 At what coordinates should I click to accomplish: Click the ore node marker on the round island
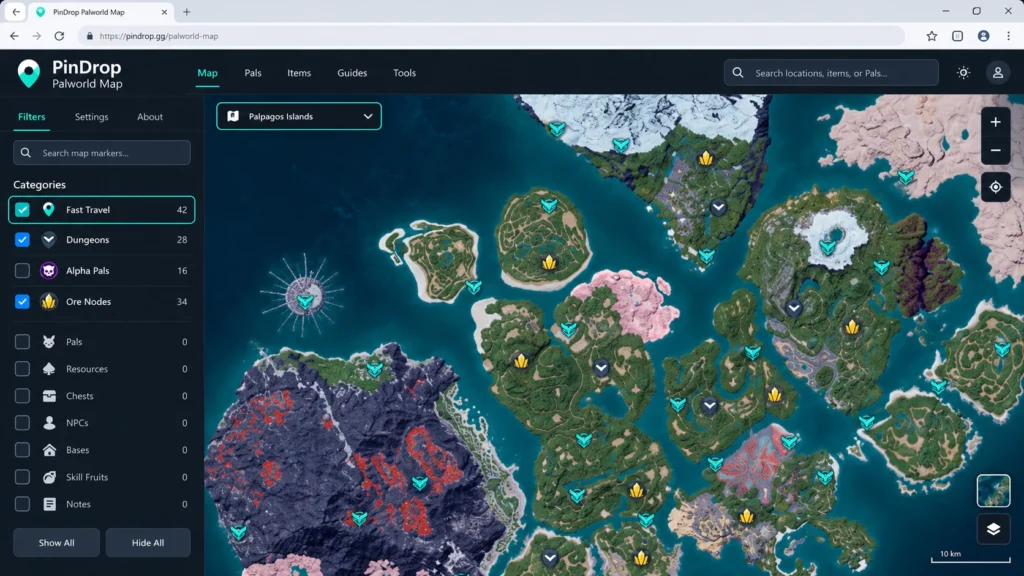[x=549, y=263]
